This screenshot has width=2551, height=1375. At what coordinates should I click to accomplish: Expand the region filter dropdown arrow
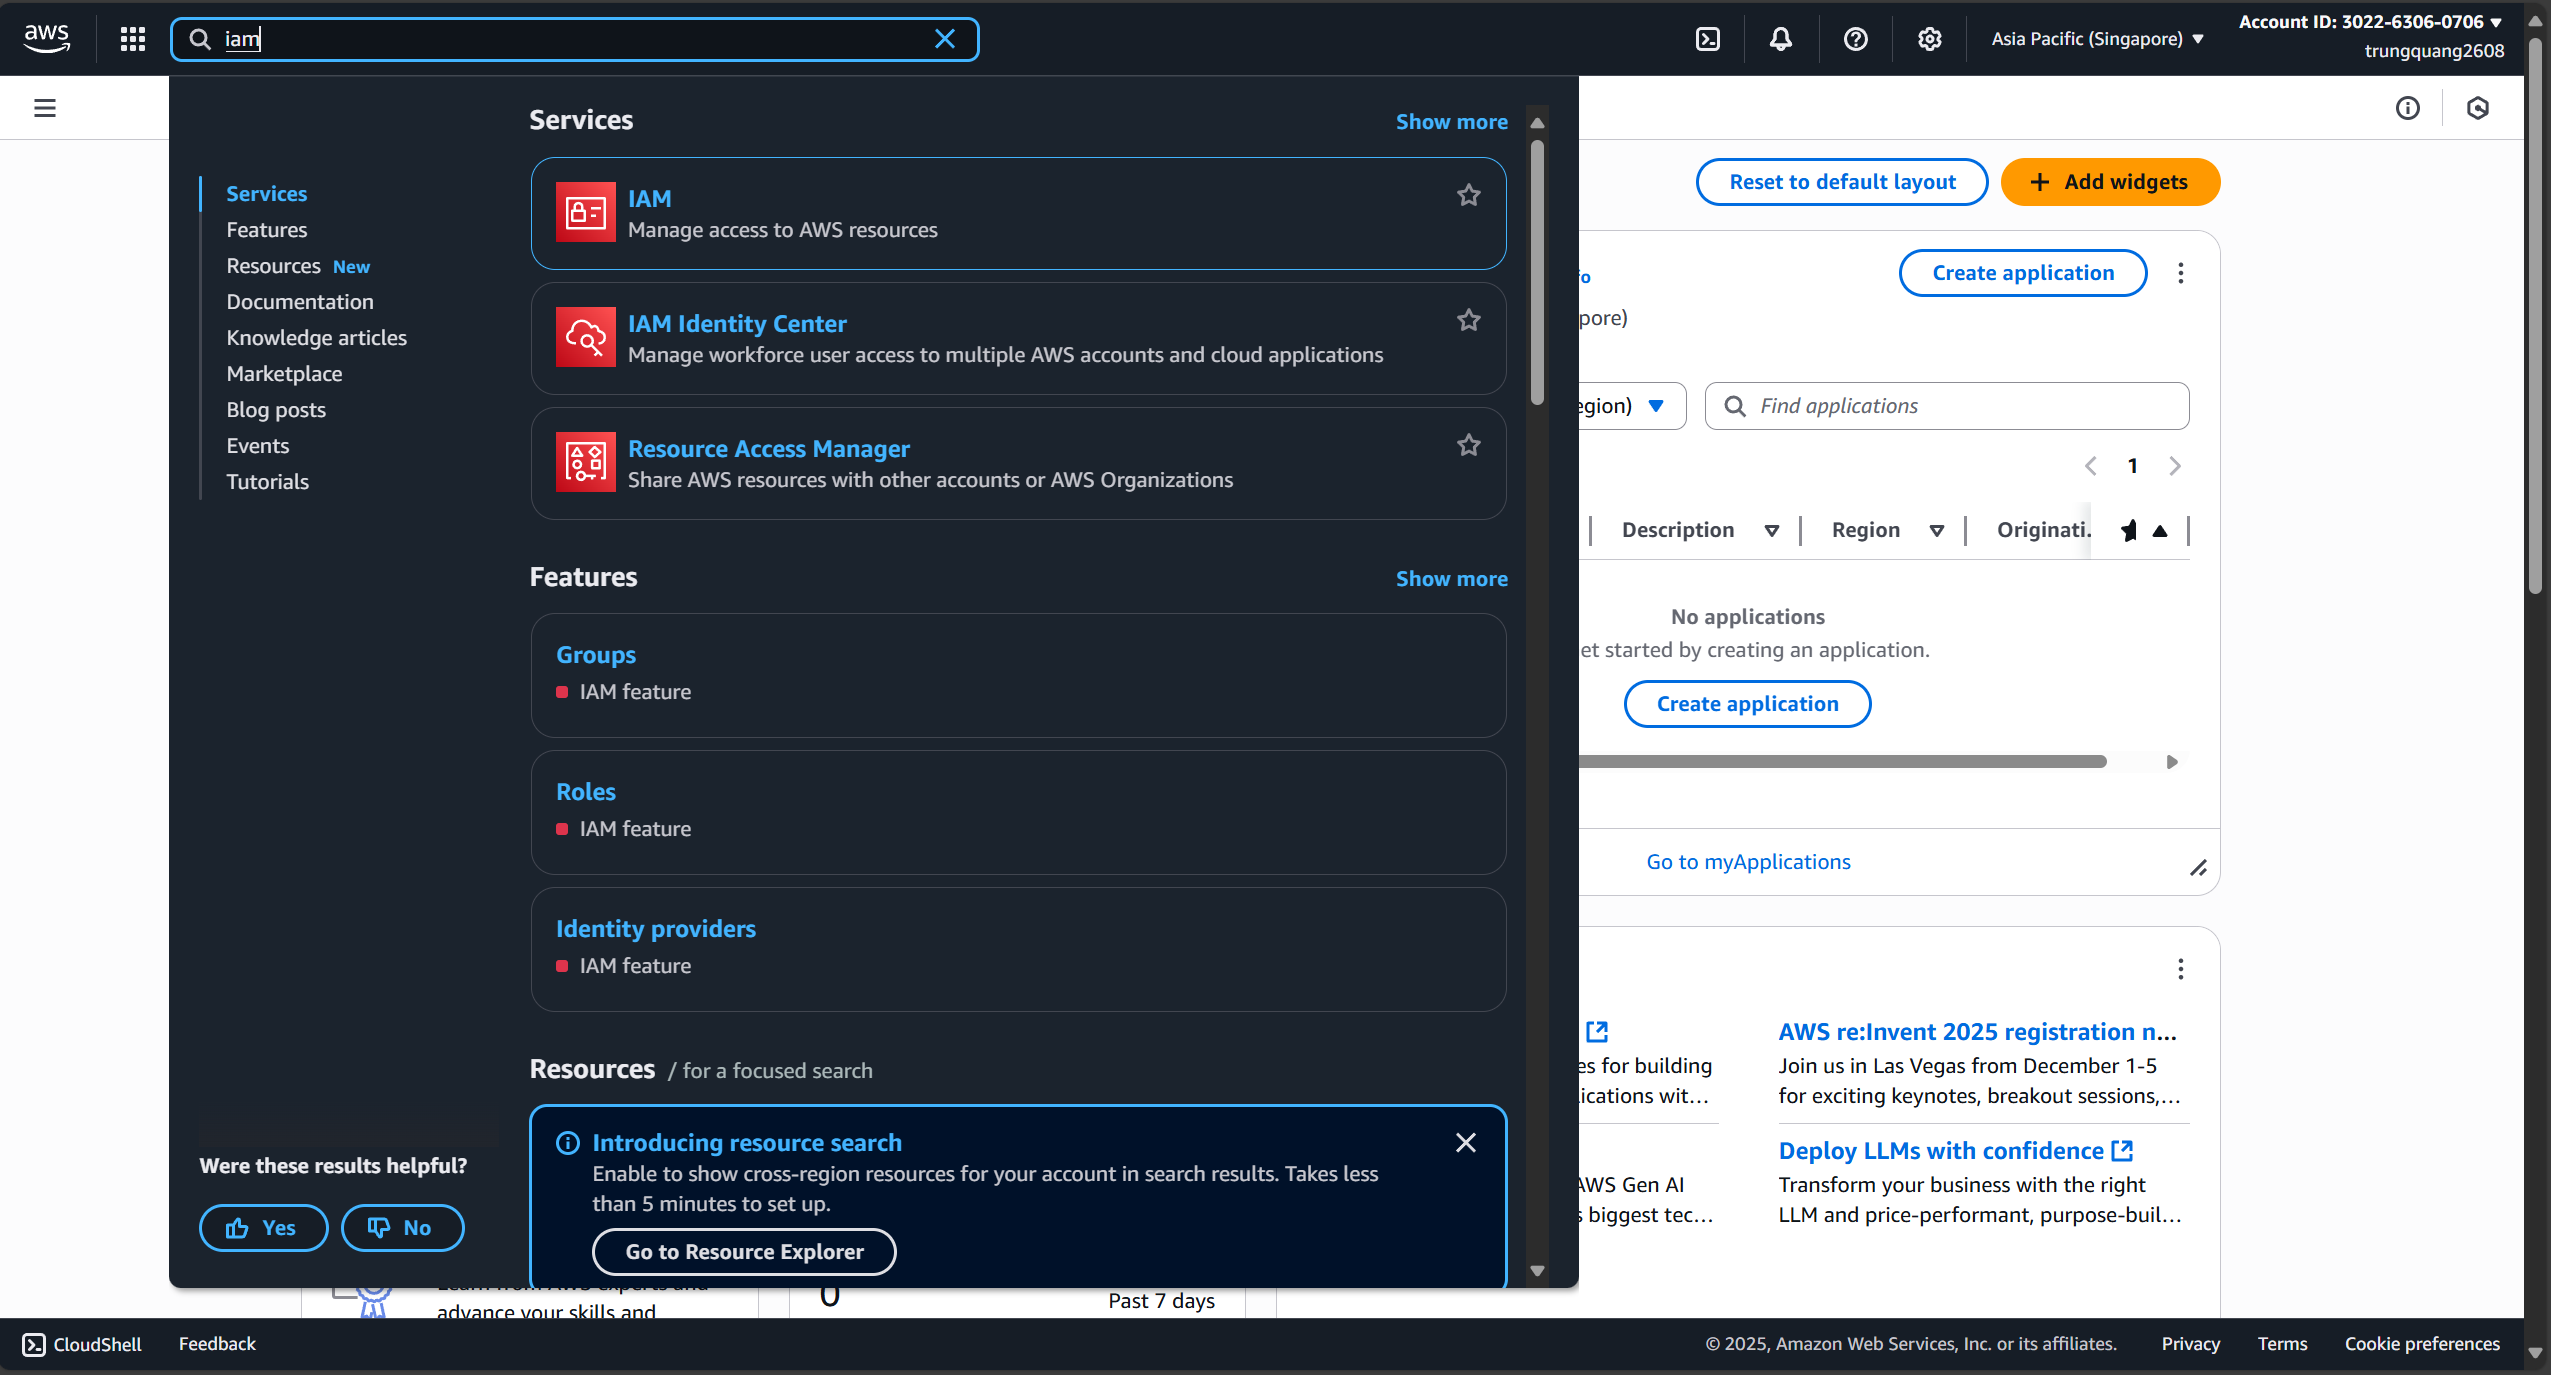point(1655,406)
